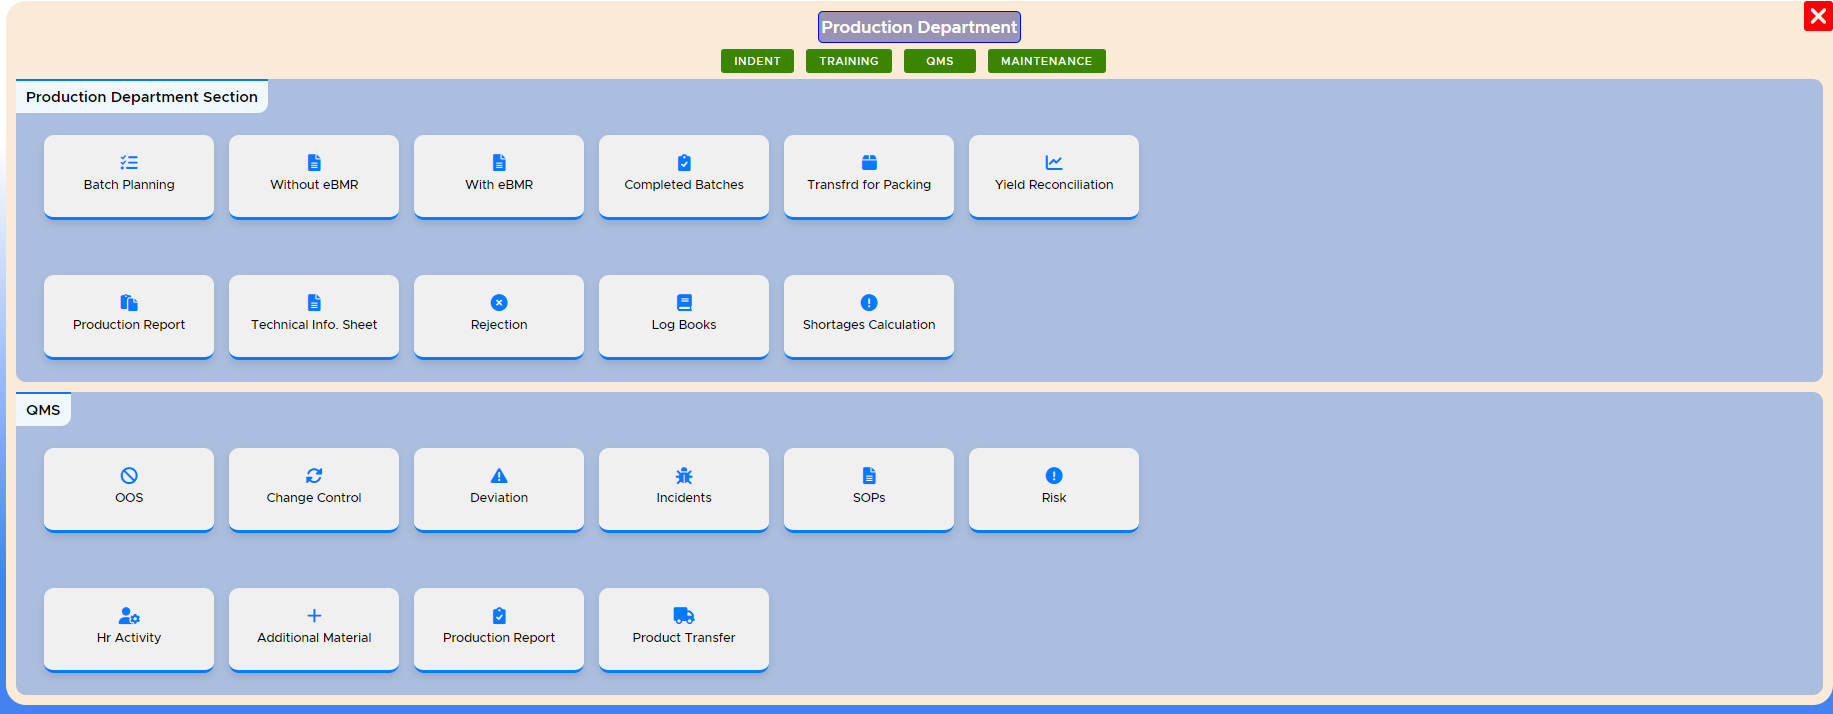Go to the TRAINING tab

pos(848,61)
